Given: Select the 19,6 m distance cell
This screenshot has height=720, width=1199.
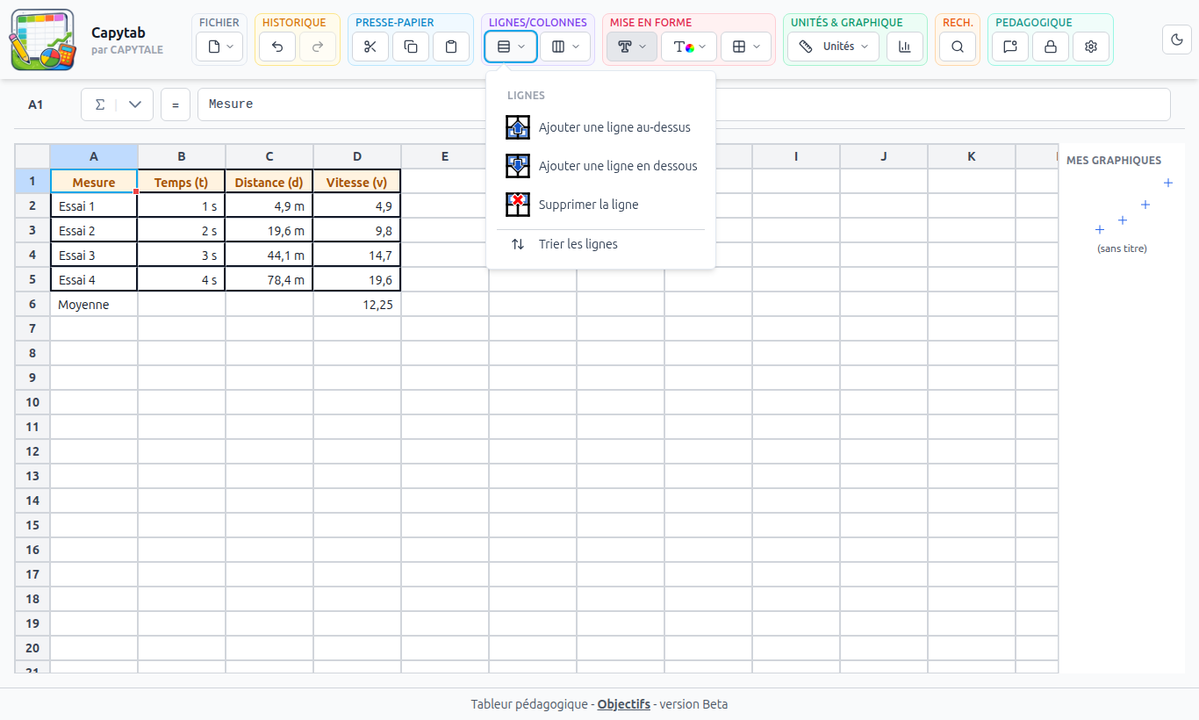Looking at the screenshot, I should [x=269, y=231].
